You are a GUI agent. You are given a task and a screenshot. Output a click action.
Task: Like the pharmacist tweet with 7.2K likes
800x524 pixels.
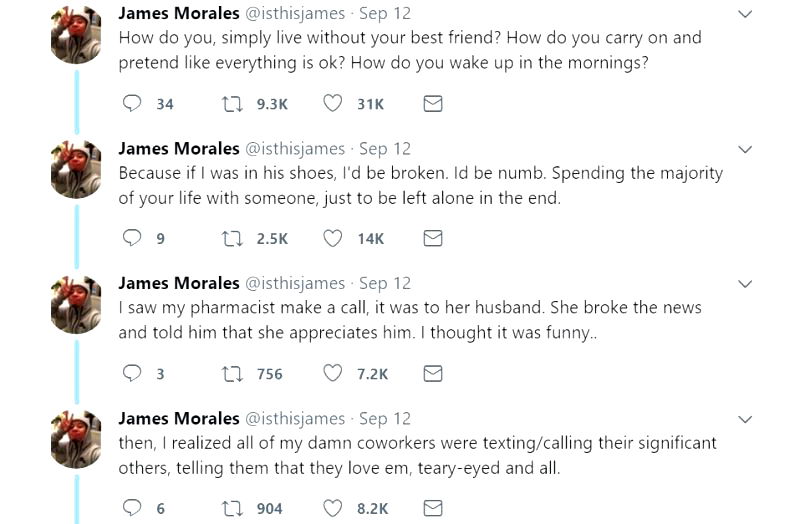pyautogui.click(x=333, y=373)
